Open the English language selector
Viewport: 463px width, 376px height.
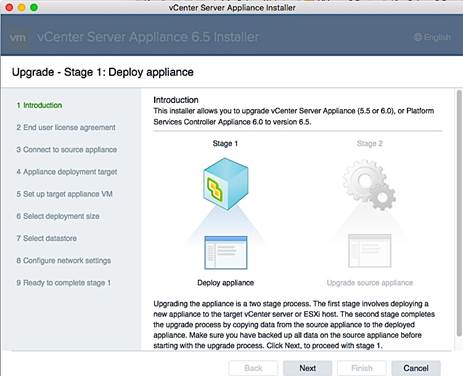pos(432,37)
